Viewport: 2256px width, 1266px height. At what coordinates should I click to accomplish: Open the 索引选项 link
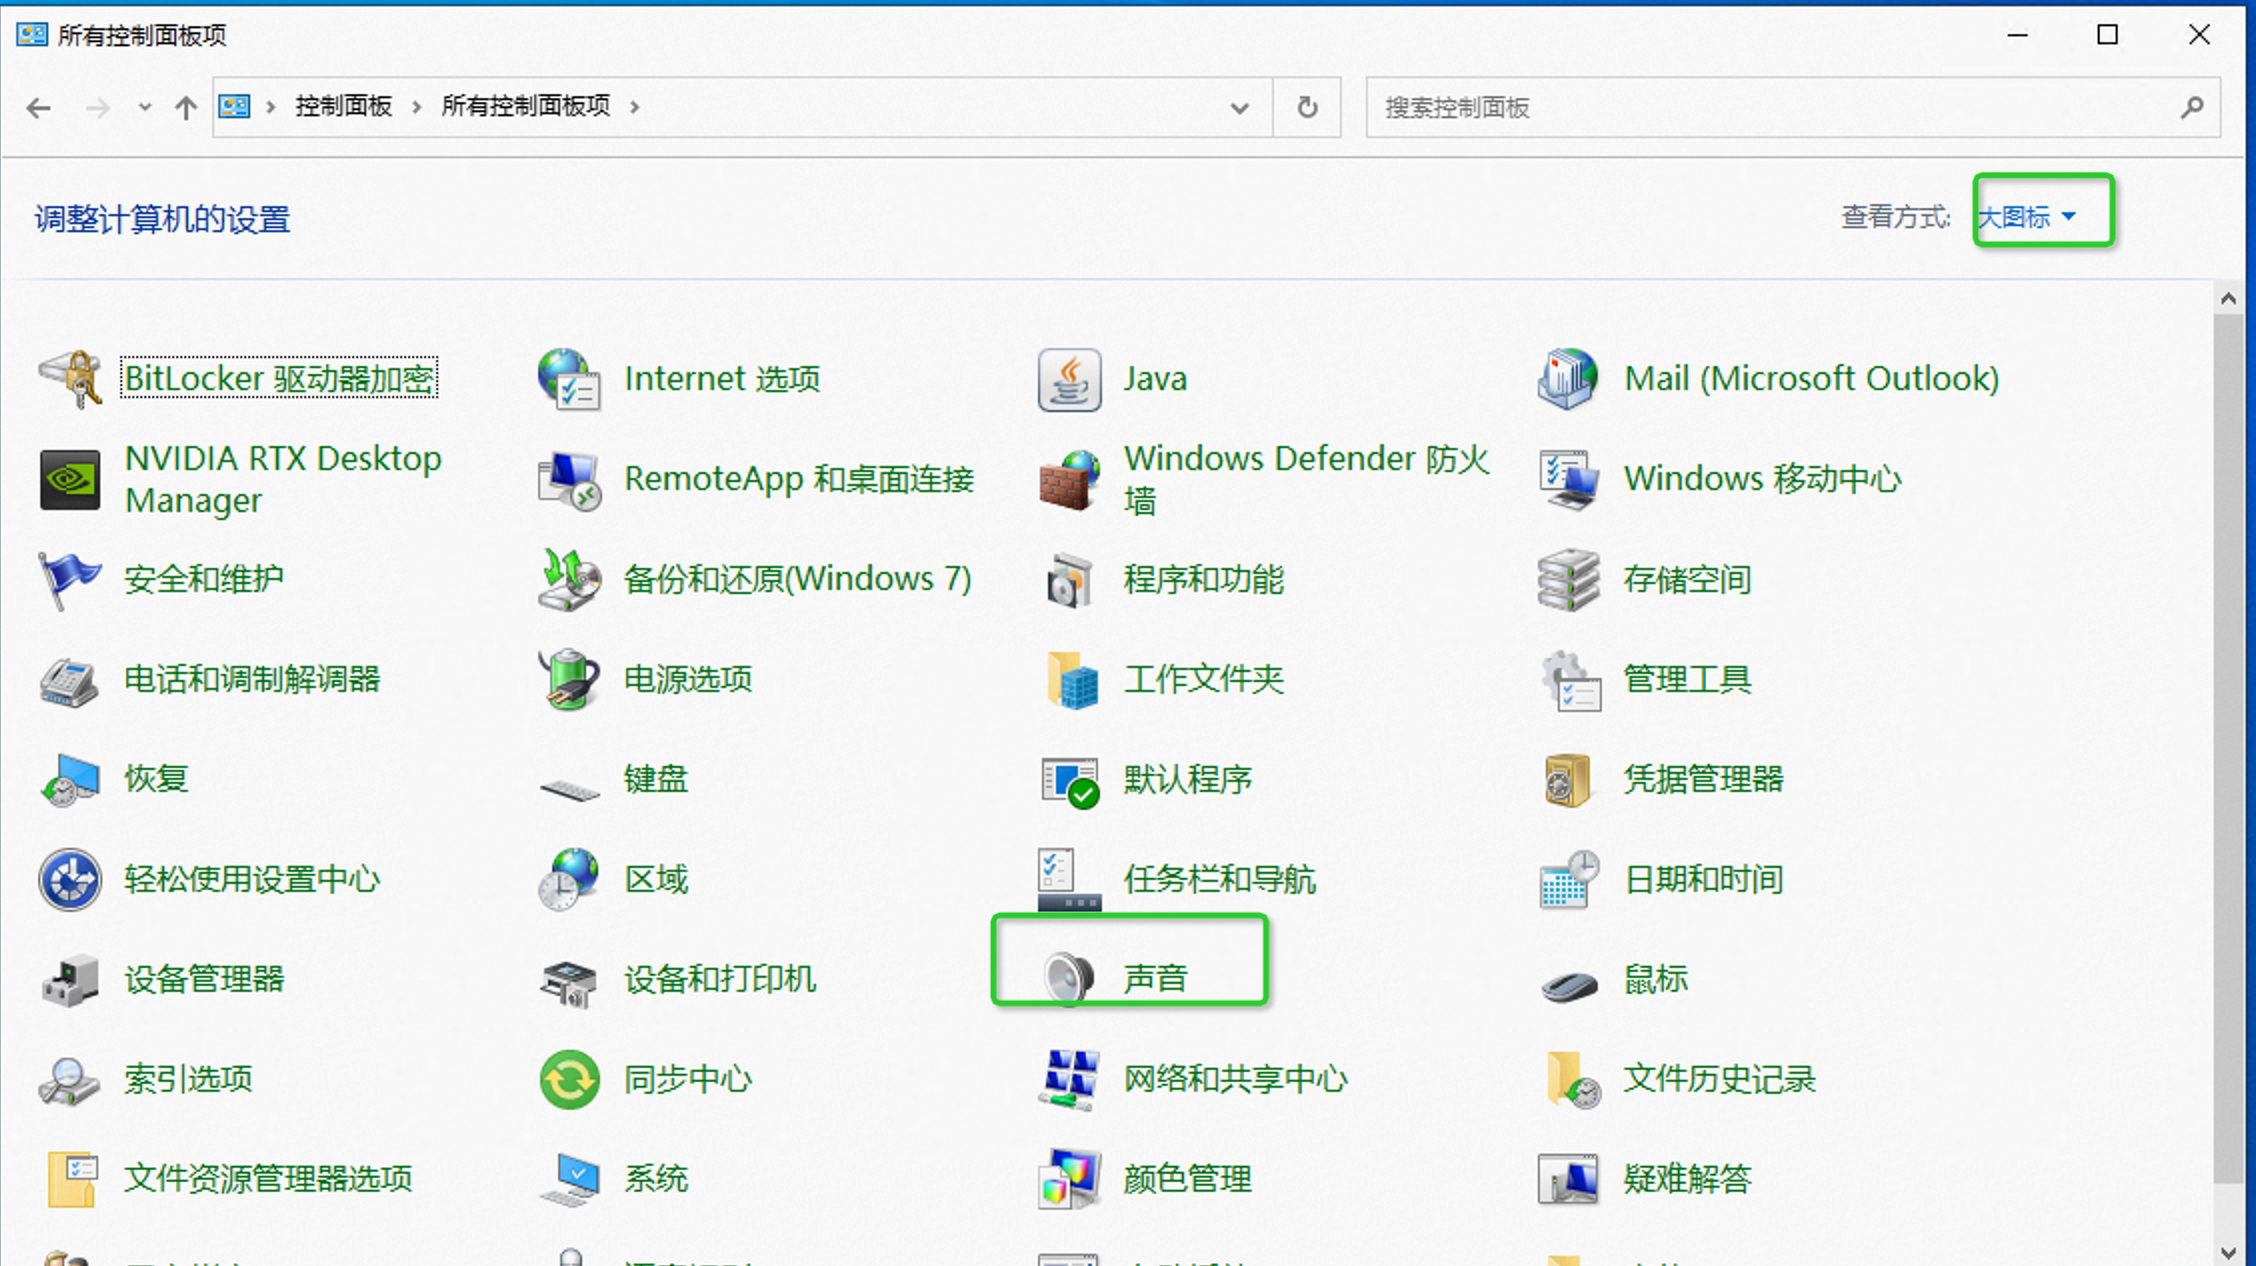188,1079
